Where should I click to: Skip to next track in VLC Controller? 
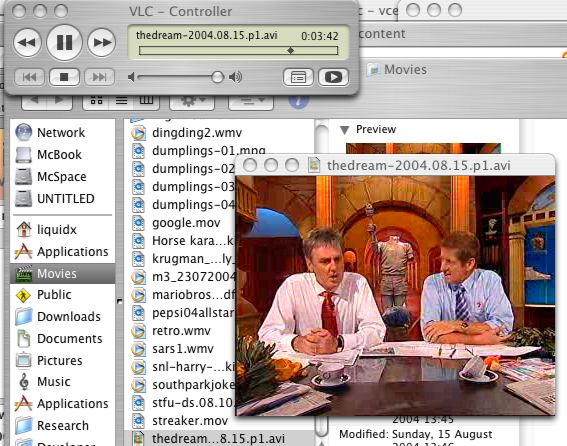99,77
